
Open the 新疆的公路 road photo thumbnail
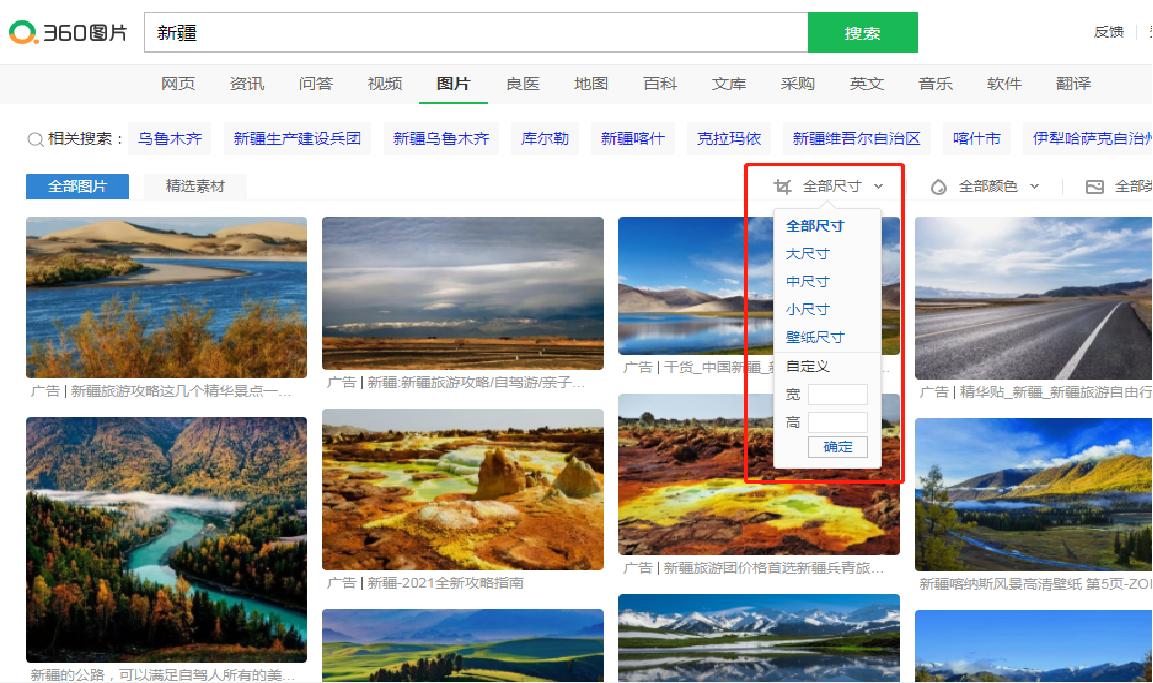pos(166,538)
